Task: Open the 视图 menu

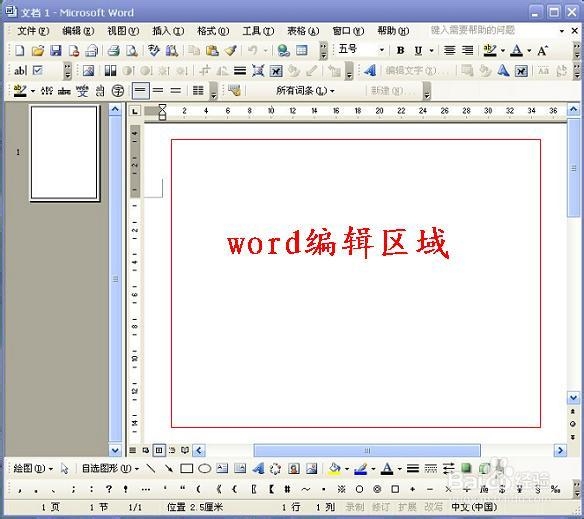Action: [123, 31]
